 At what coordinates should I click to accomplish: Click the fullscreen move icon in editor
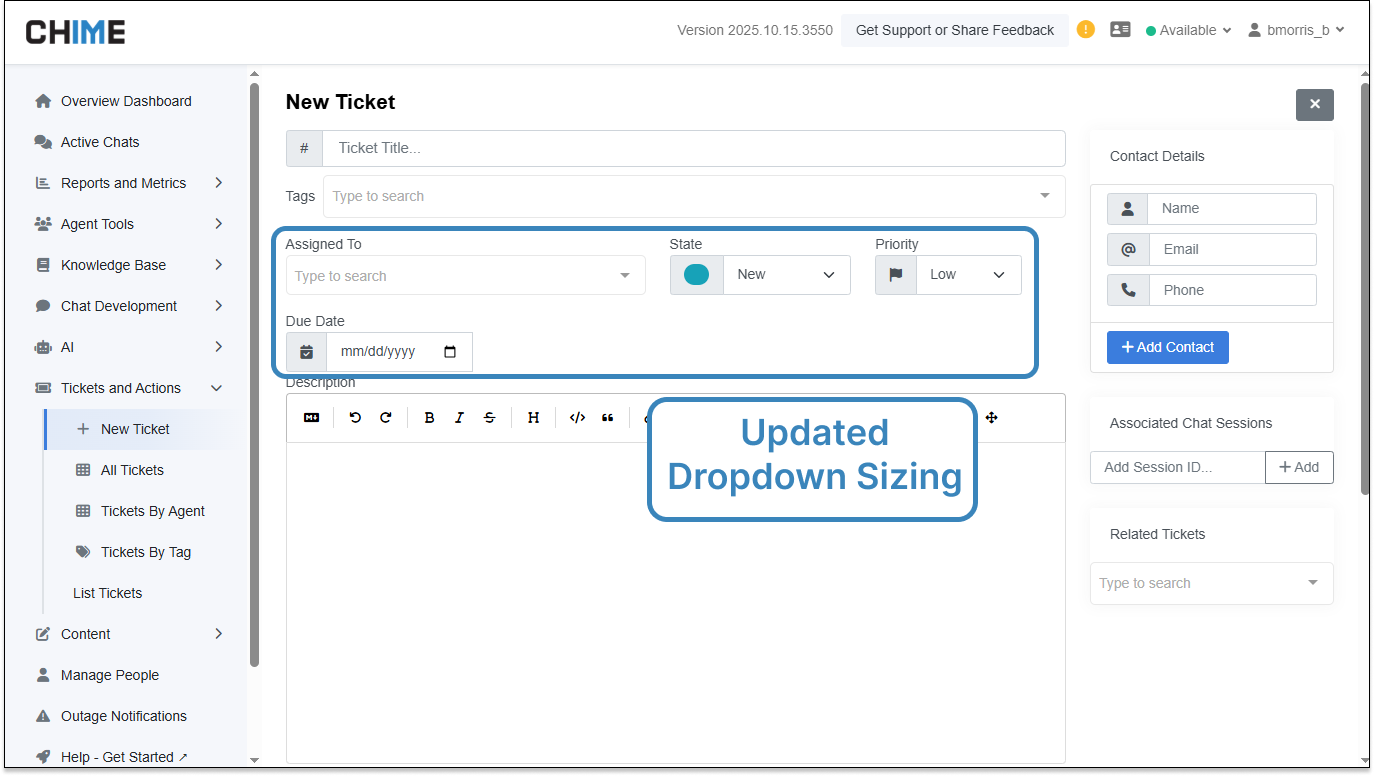(x=991, y=418)
